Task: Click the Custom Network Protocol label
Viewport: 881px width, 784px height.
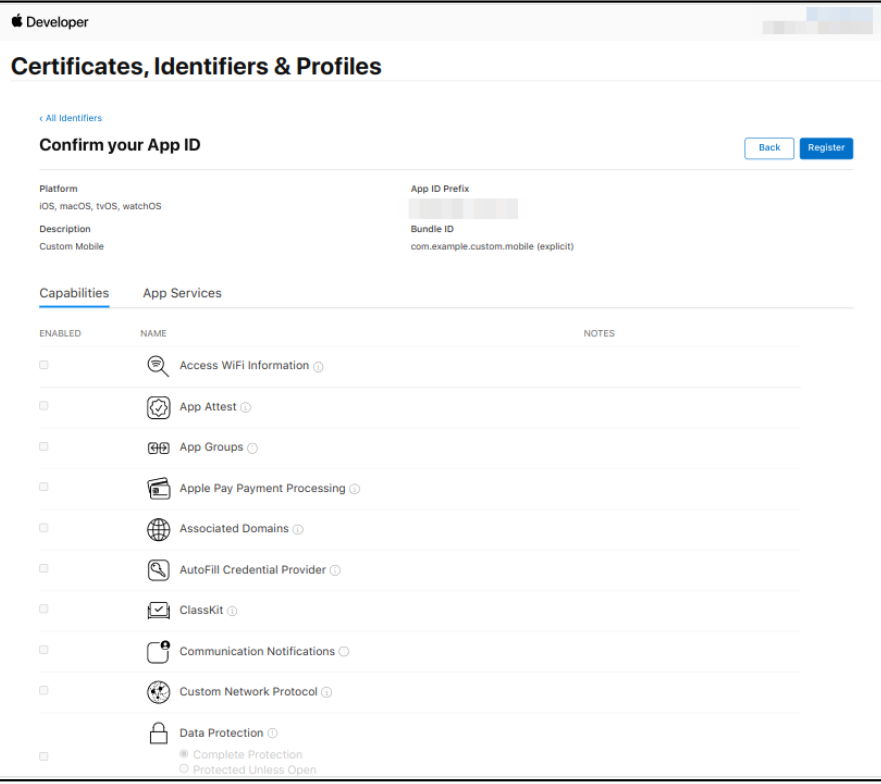Action: pyautogui.click(x=248, y=692)
